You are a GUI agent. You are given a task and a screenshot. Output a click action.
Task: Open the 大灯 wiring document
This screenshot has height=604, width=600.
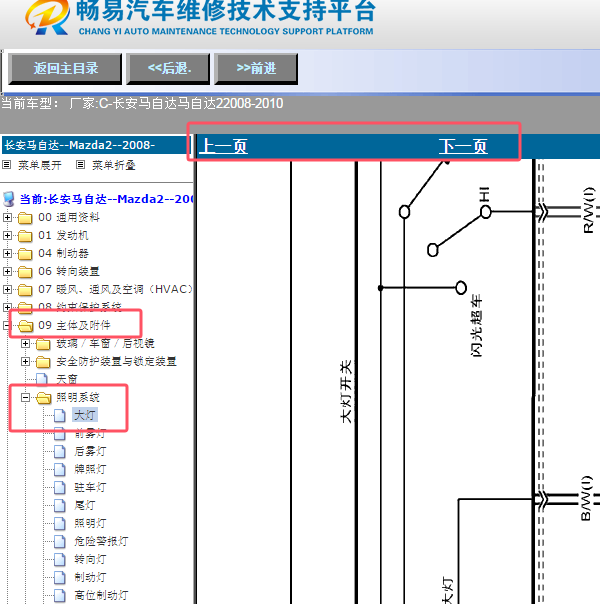point(85,415)
